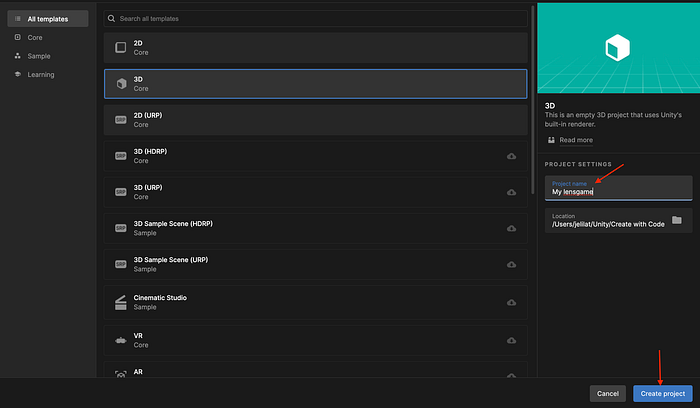Image resolution: width=700 pixels, height=408 pixels.
Task: Select the 3D Sample Scene (URP) template
Action: 315,265
